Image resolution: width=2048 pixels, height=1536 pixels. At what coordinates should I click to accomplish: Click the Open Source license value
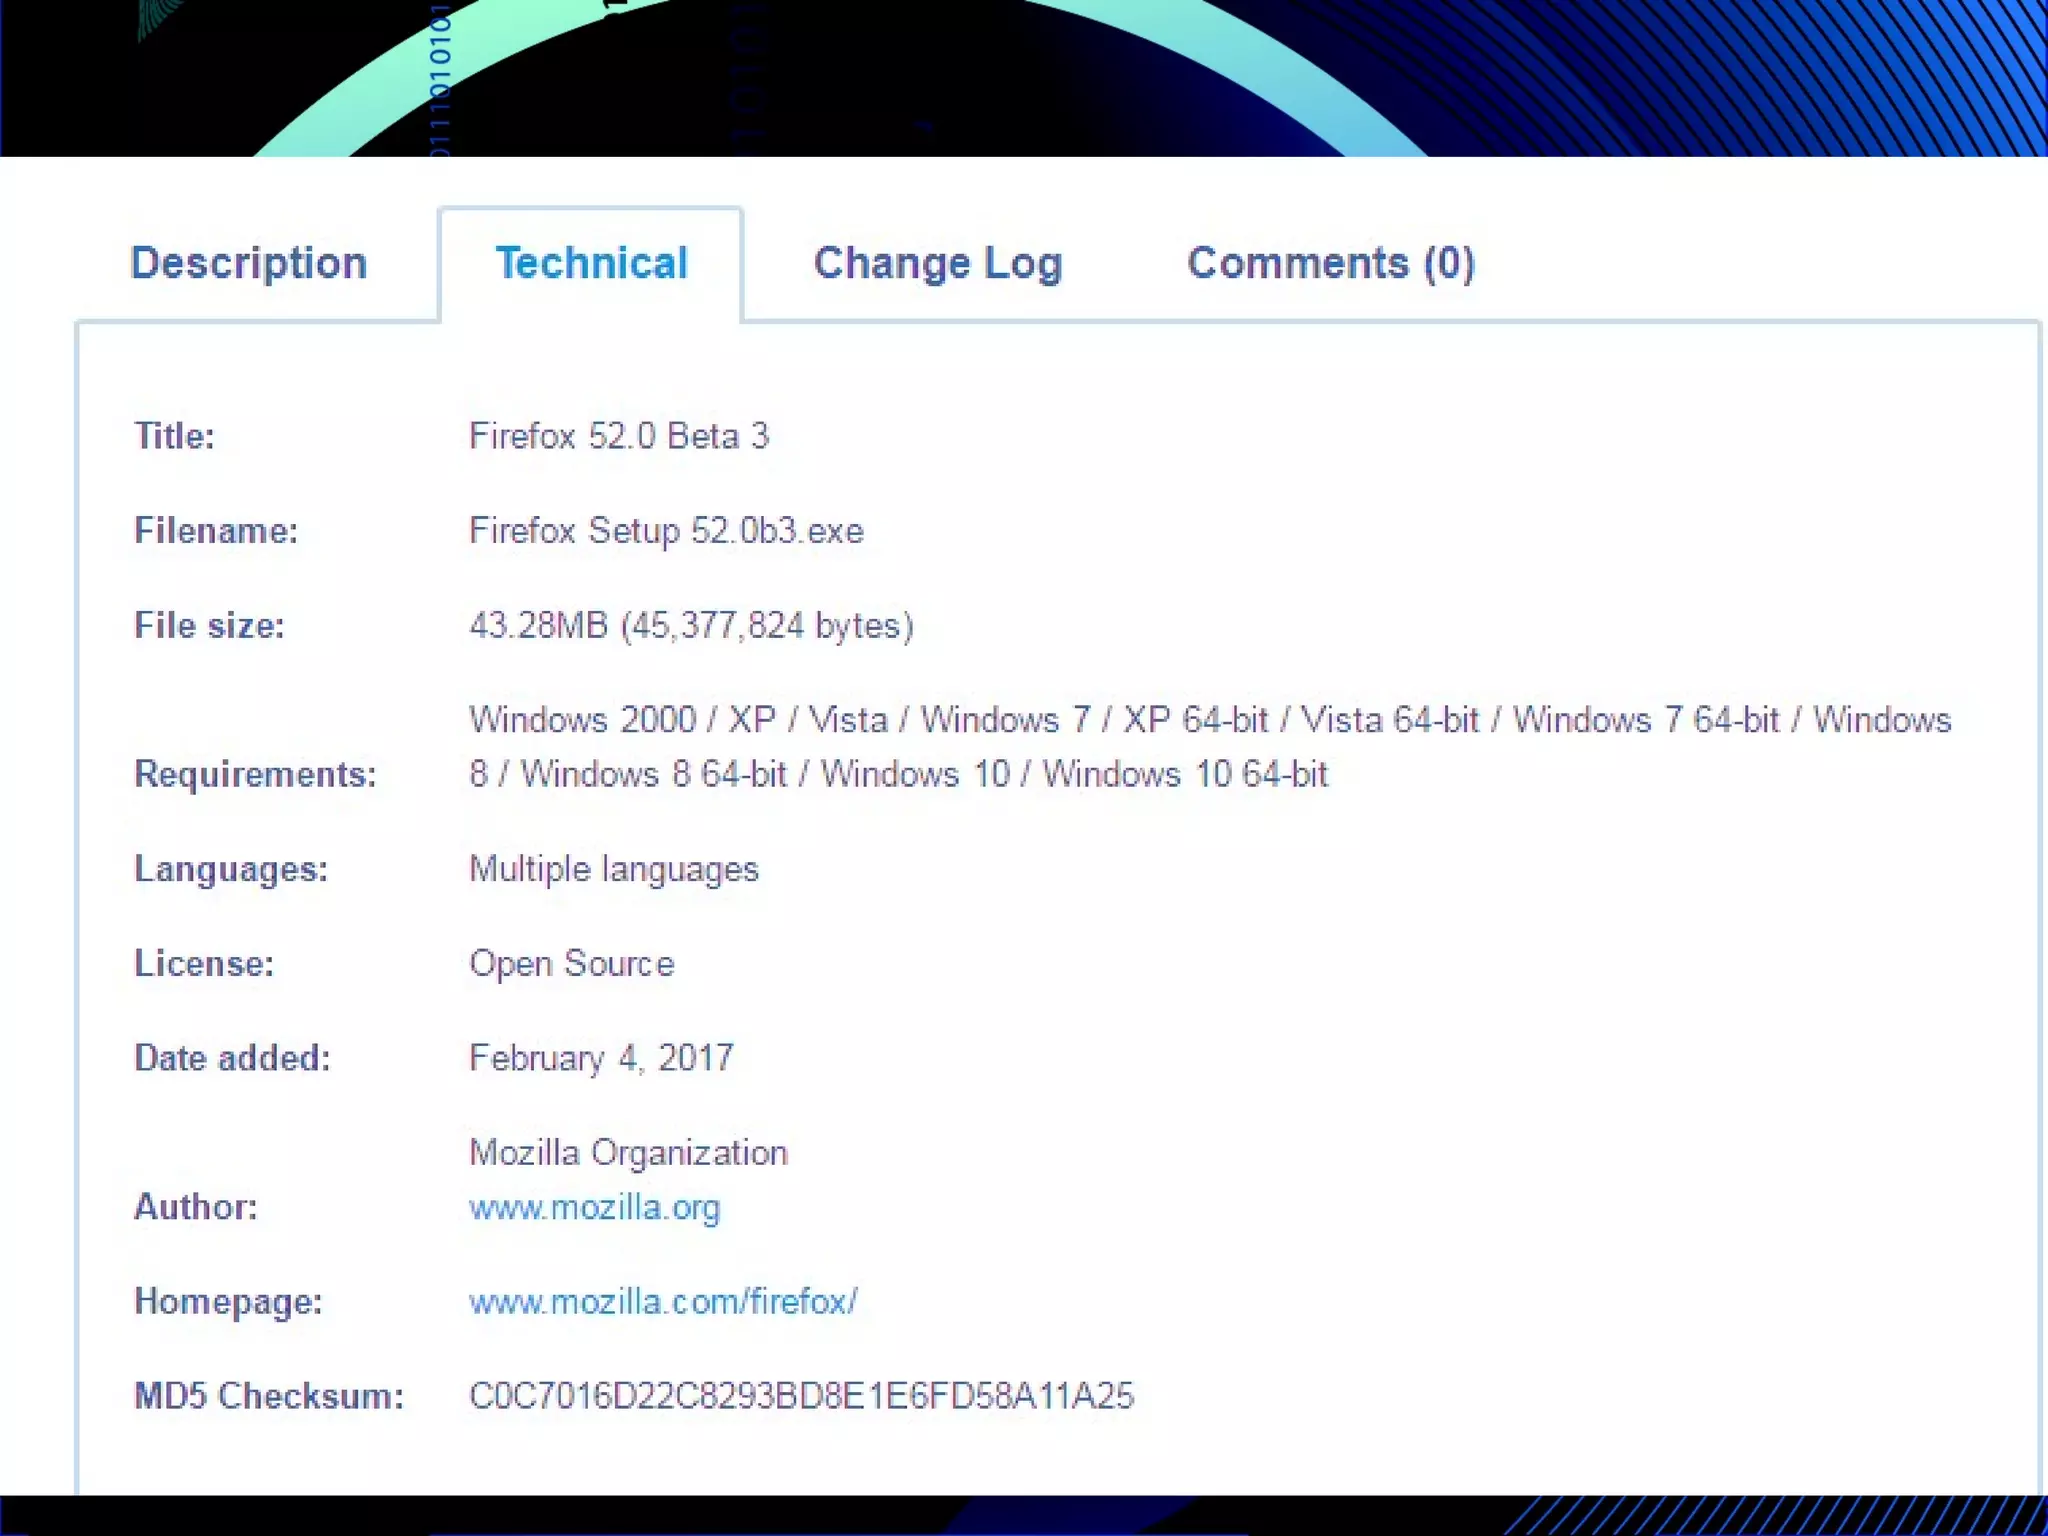(x=571, y=964)
